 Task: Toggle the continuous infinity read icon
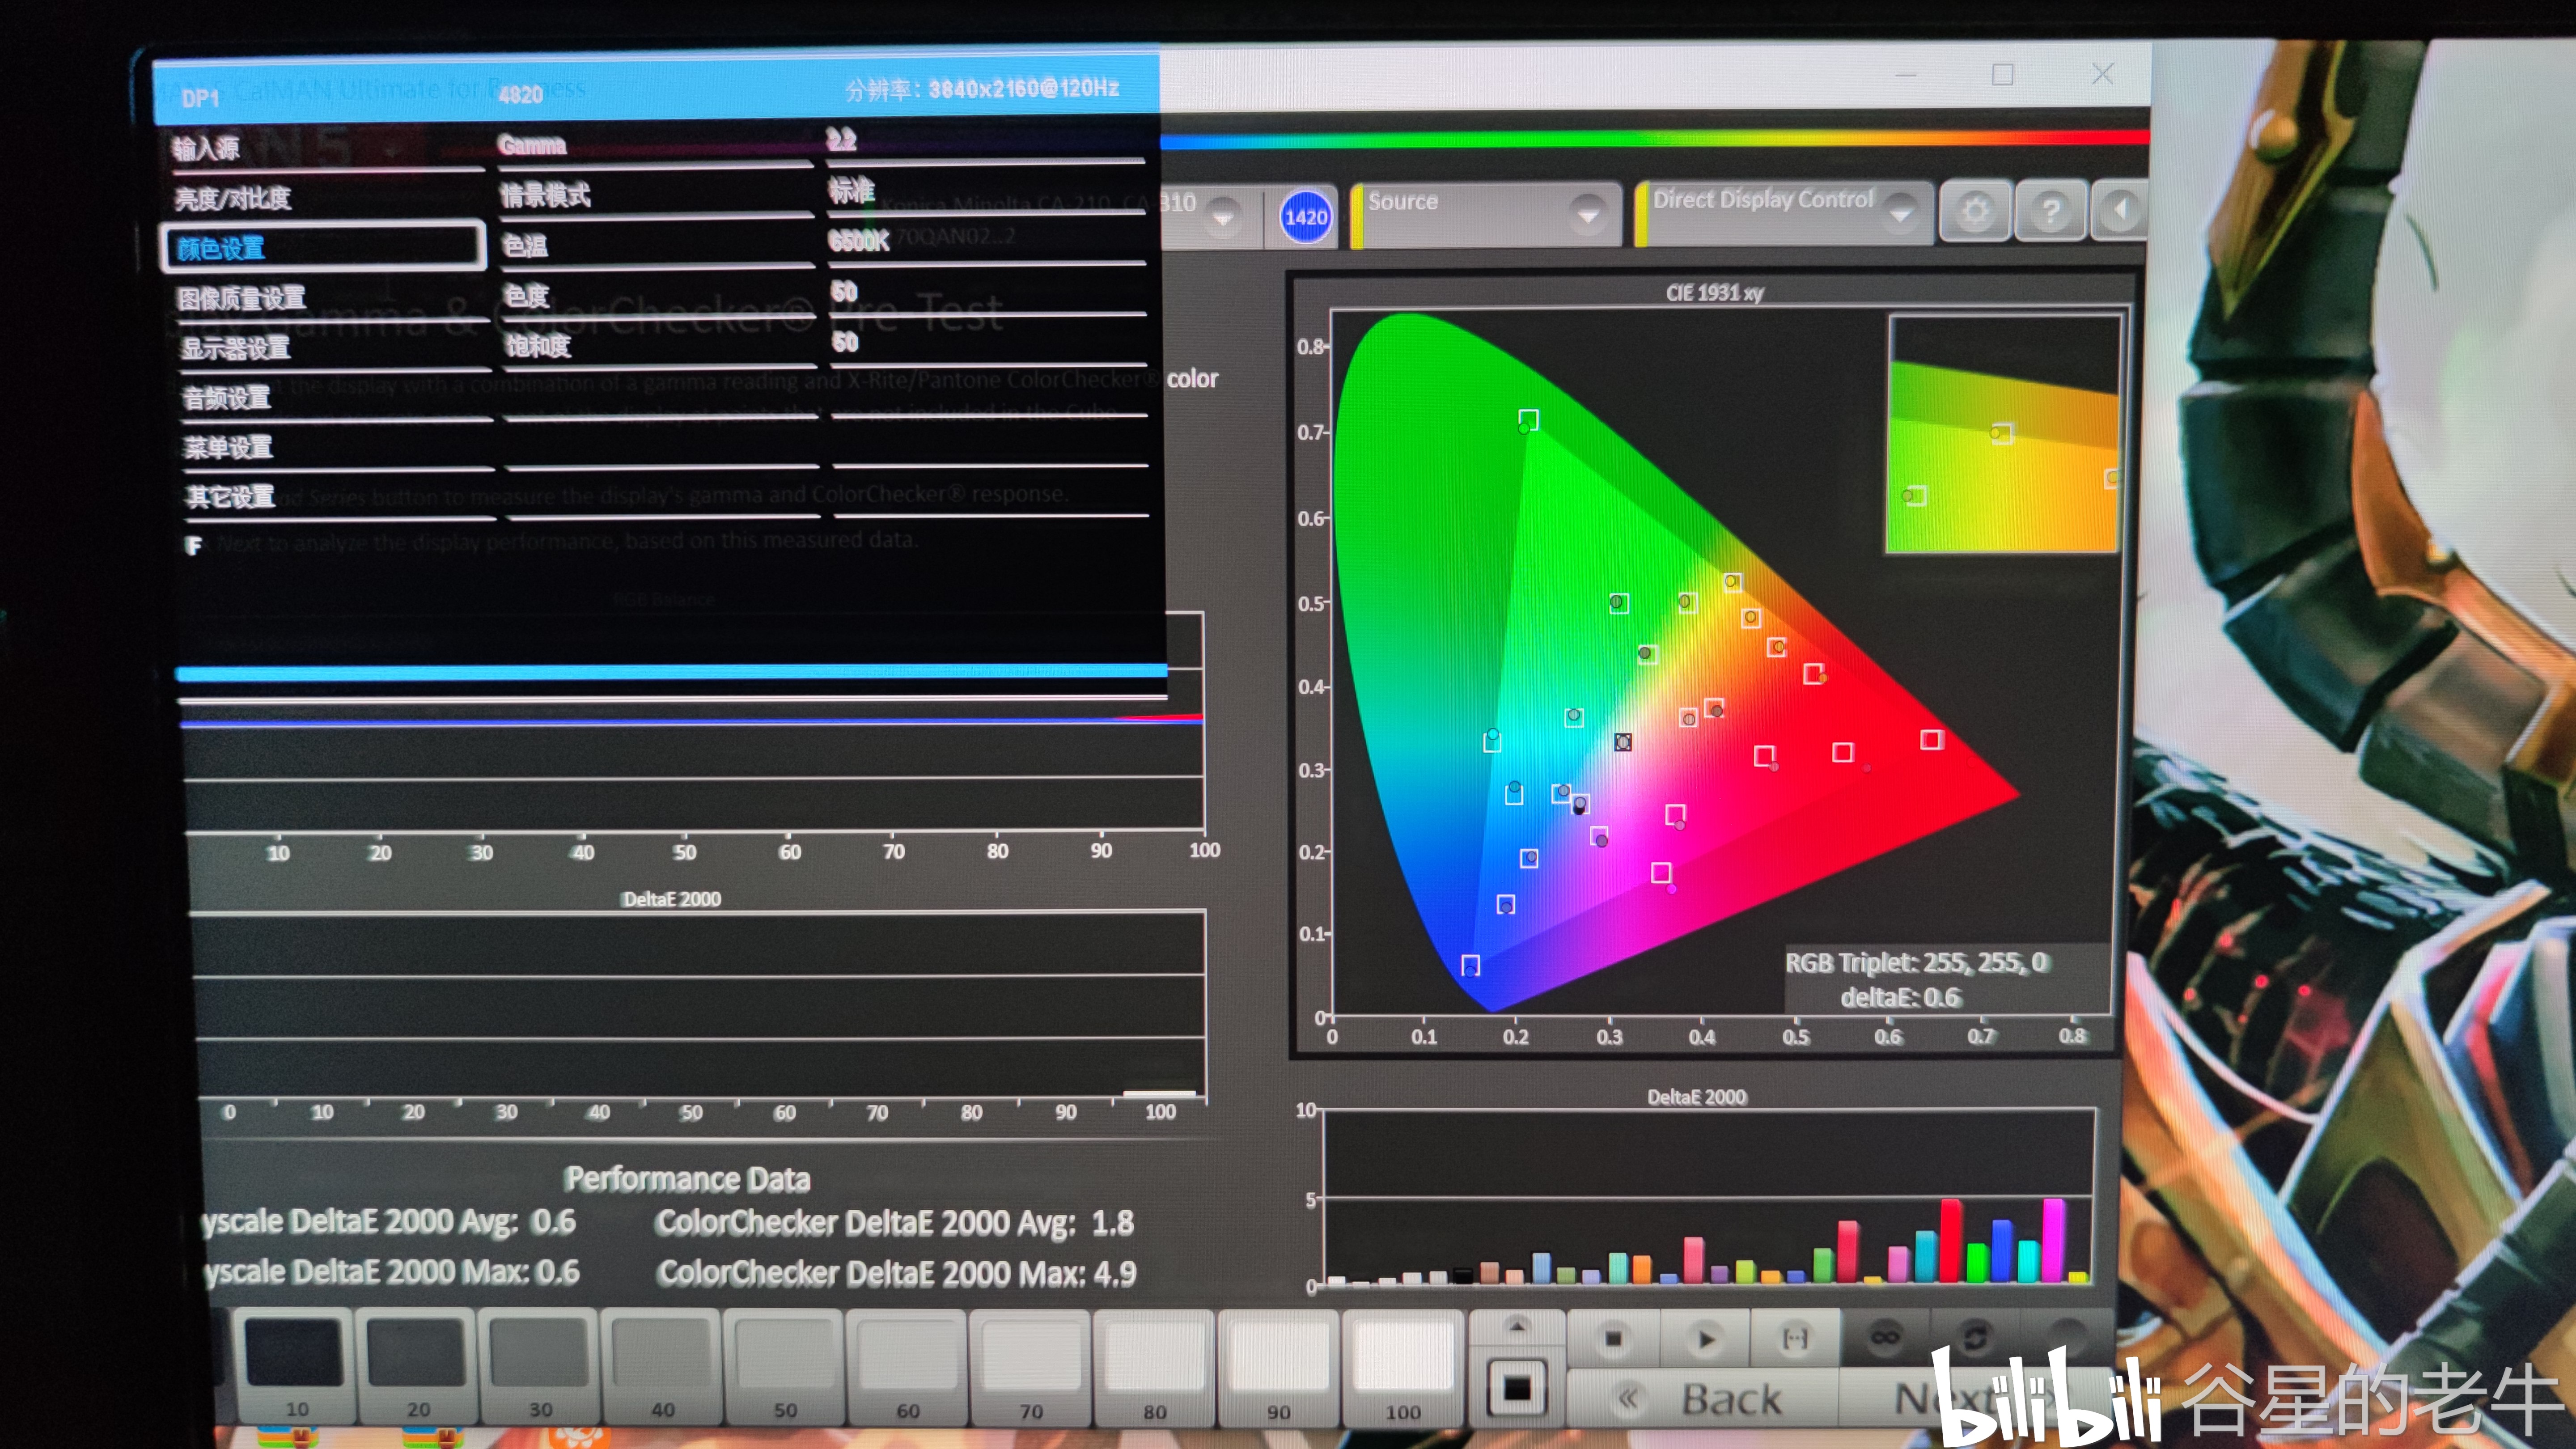pos(1884,1338)
